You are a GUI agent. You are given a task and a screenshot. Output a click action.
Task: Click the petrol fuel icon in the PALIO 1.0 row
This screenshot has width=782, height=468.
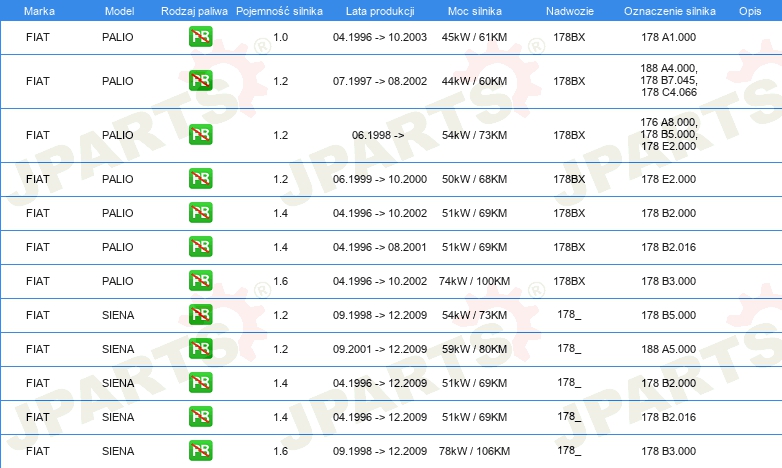pyautogui.click(x=200, y=36)
